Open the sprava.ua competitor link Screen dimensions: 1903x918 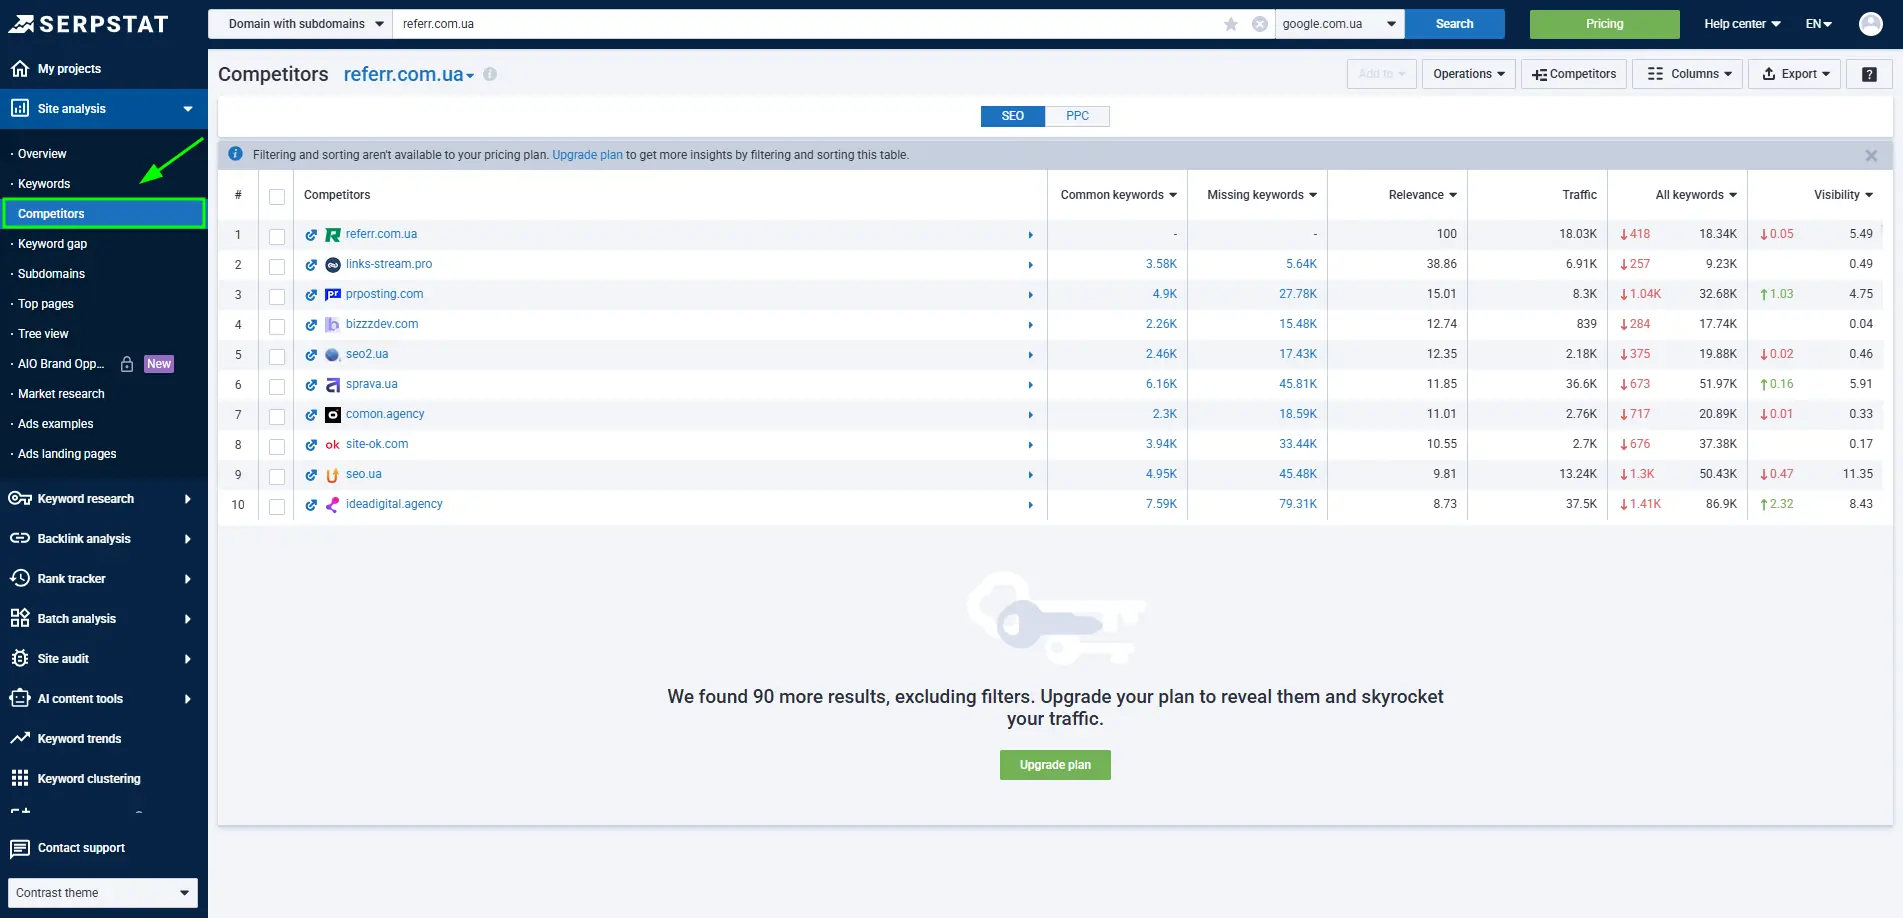(x=371, y=384)
